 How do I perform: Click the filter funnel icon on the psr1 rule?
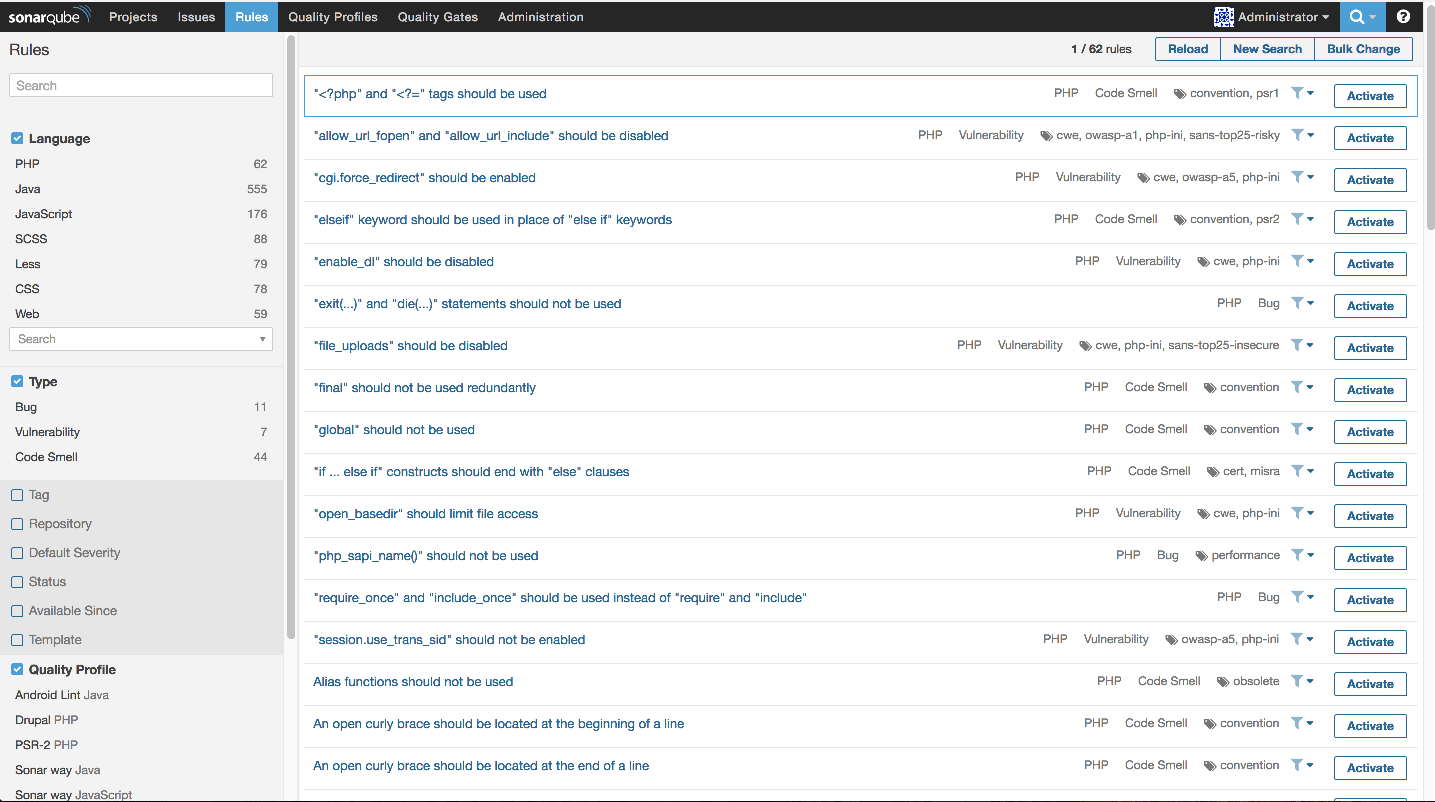tap(1299, 92)
